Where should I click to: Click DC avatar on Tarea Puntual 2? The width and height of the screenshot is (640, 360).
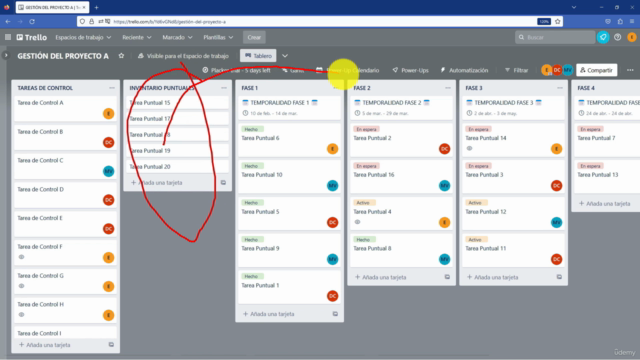[444, 149]
